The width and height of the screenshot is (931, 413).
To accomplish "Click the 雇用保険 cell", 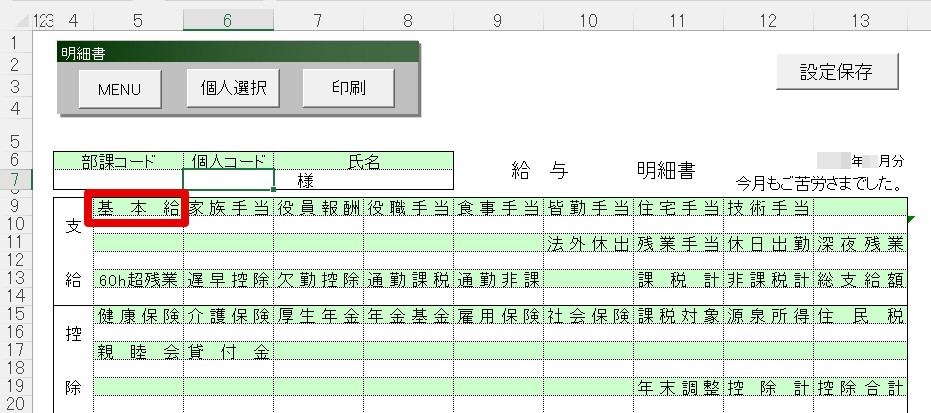I will pos(498,316).
